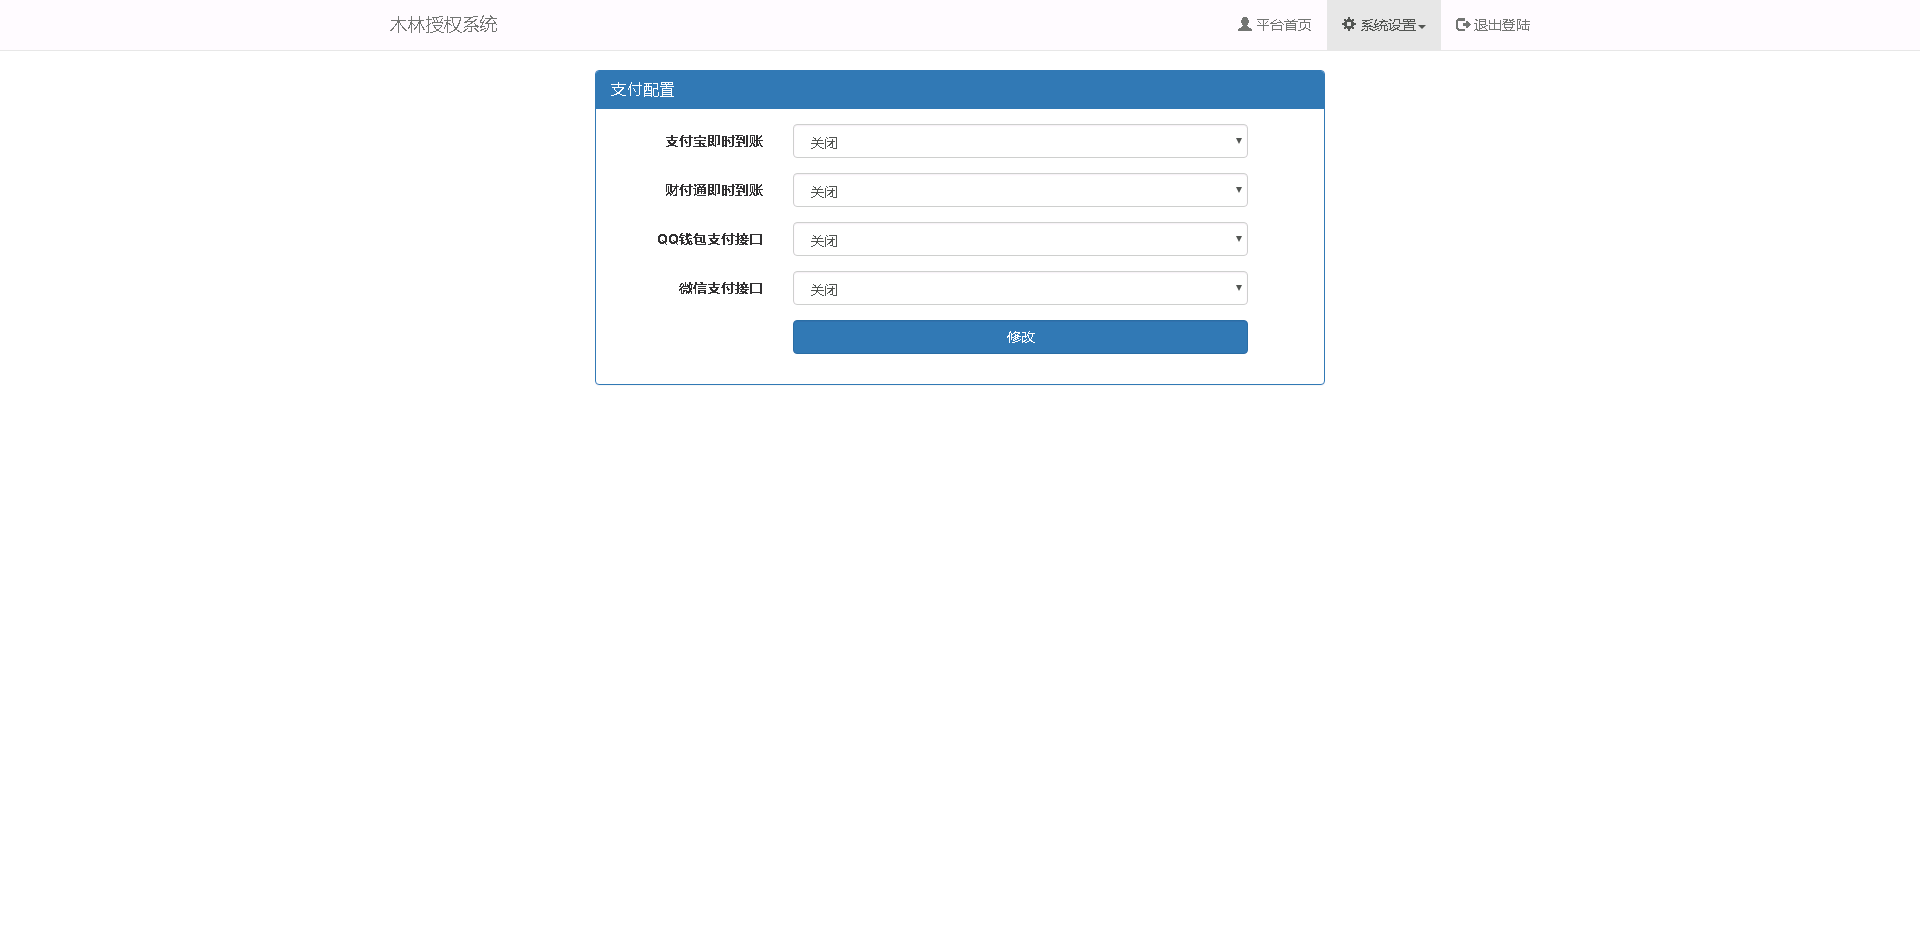Image resolution: width=1920 pixels, height=940 pixels.
Task: Open the 平台首页 menu item
Action: tap(1274, 25)
